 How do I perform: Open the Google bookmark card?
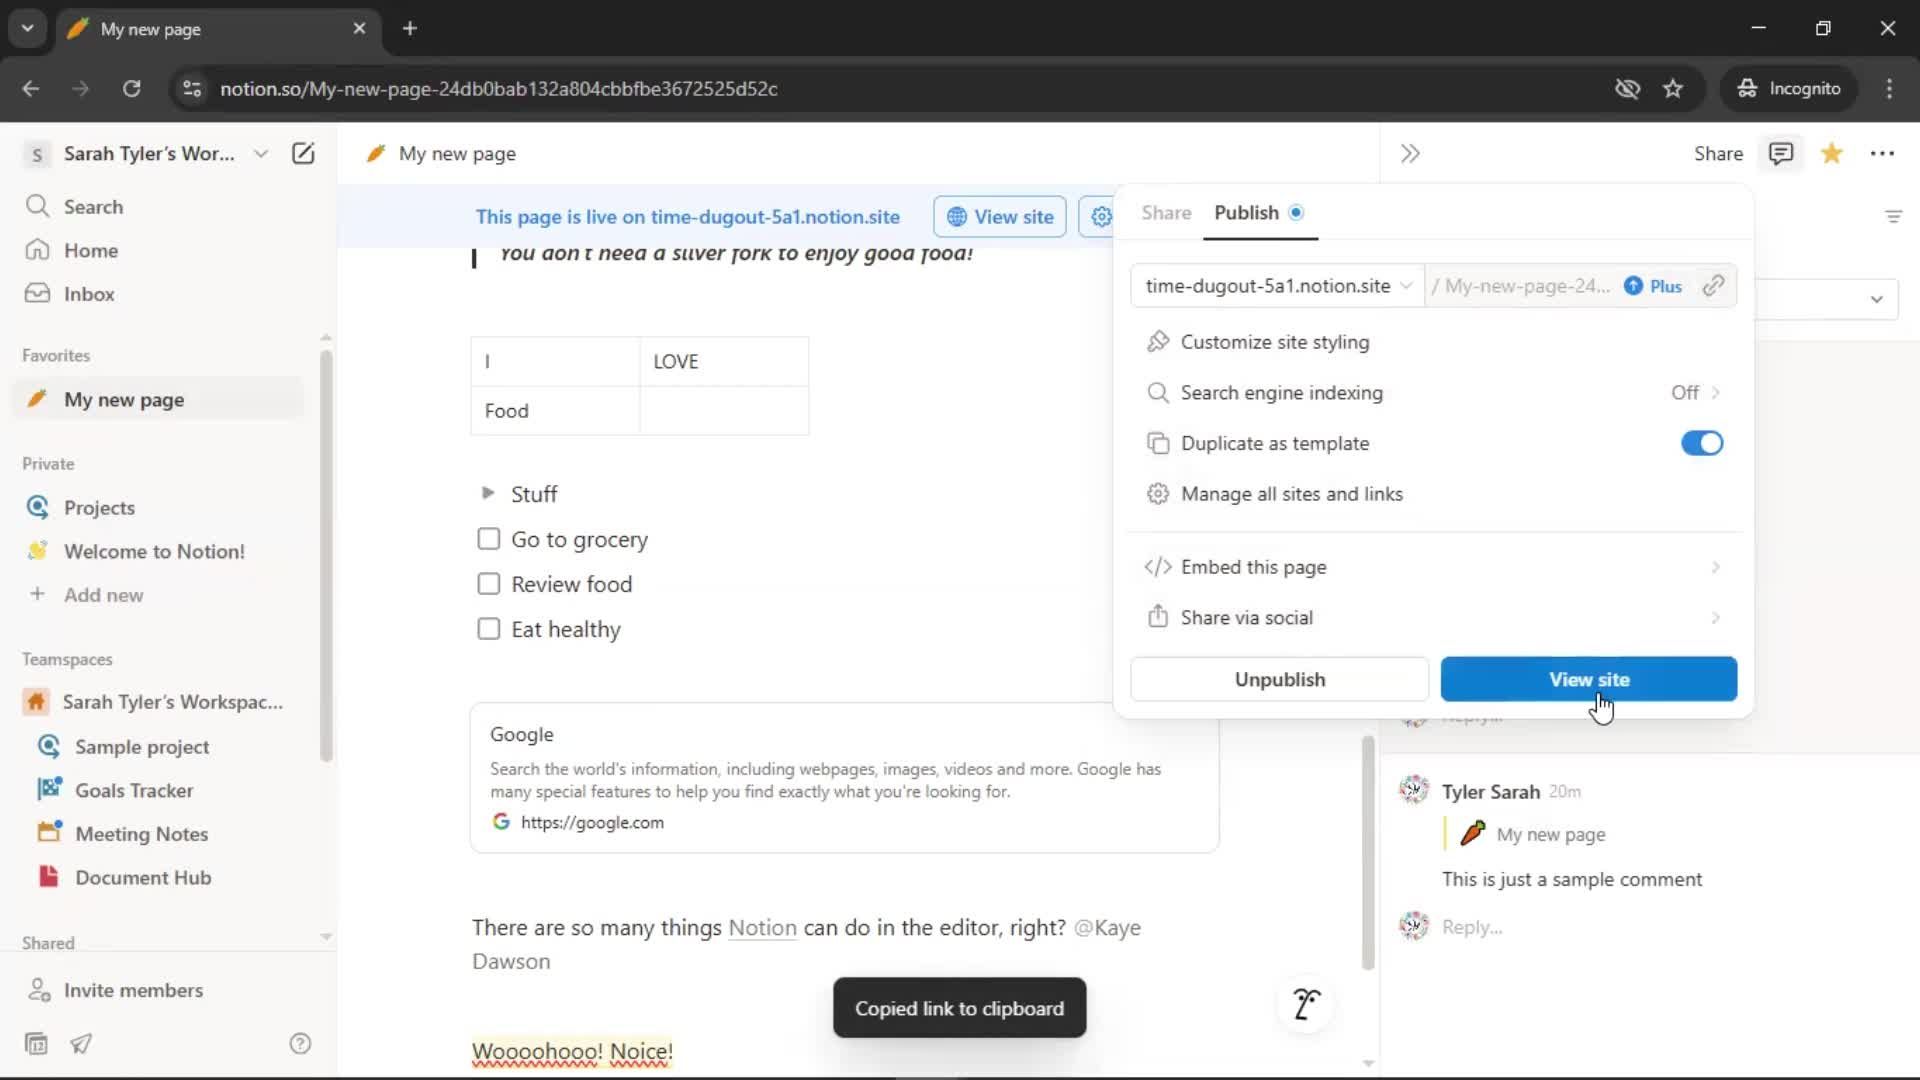[x=844, y=778]
